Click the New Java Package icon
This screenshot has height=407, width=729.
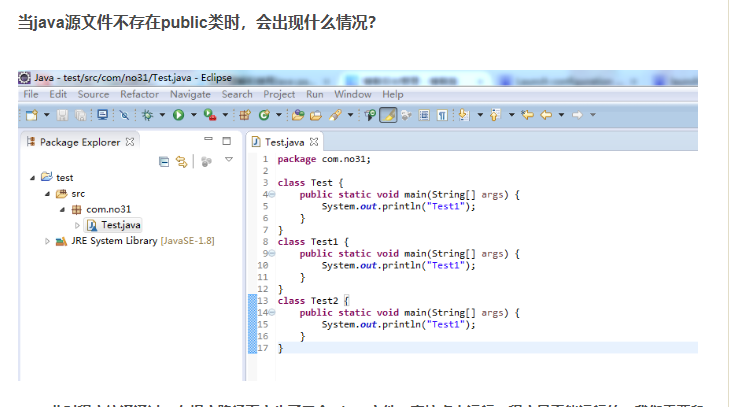(245, 115)
